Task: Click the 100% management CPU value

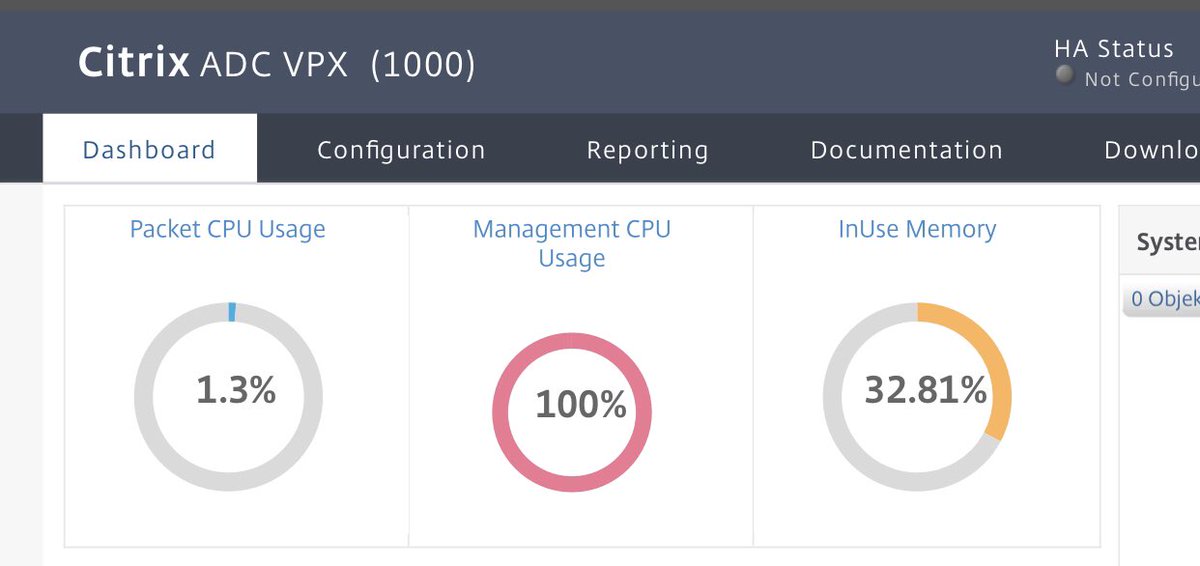Action: pyautogui.click(x=580, y=404)
